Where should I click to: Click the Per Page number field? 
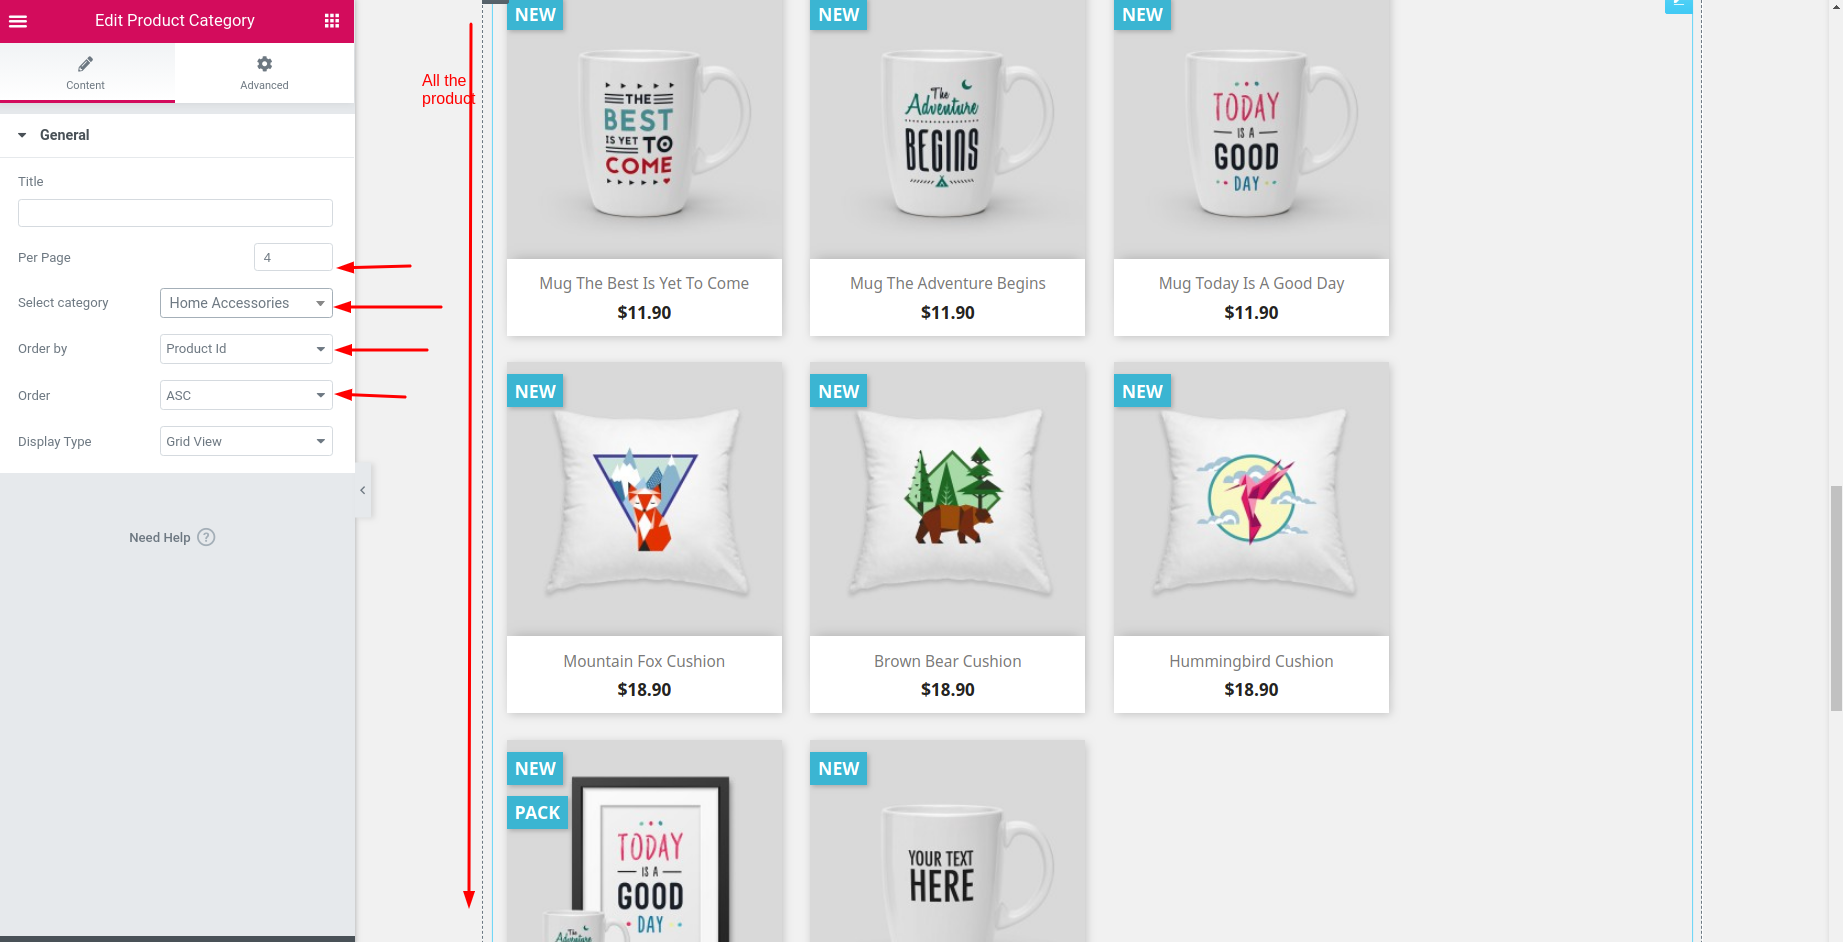pyautogui.click(x=293, y=257)
